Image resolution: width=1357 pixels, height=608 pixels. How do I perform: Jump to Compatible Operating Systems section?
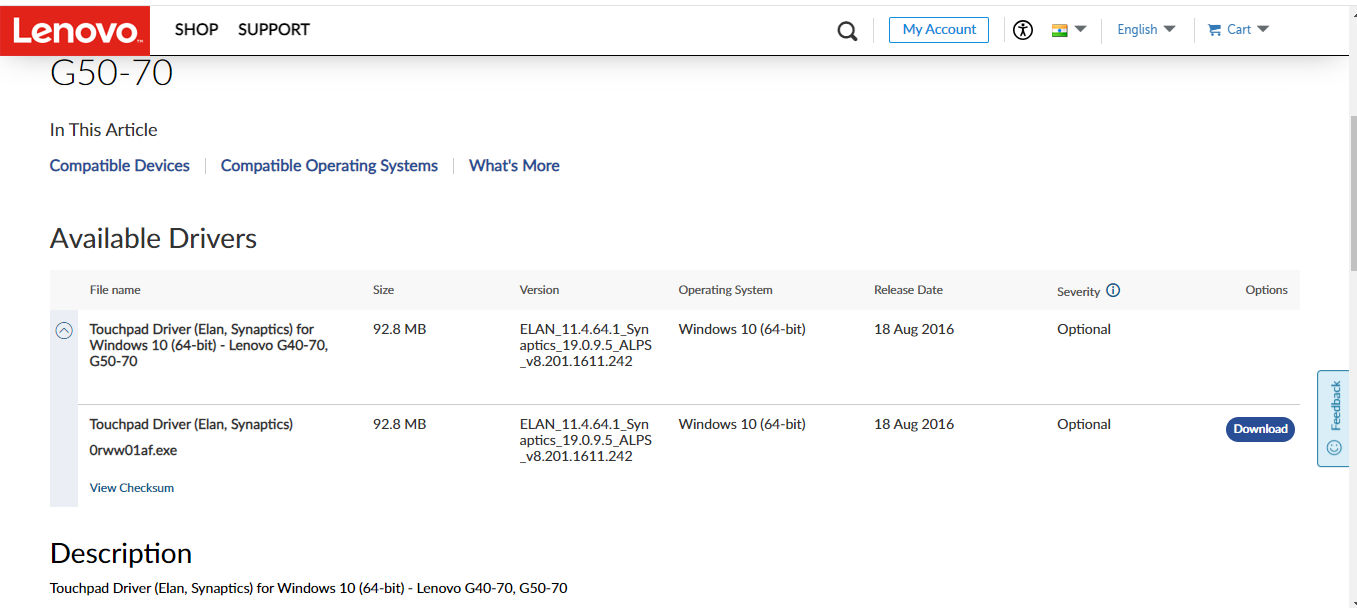pos(329,166)
